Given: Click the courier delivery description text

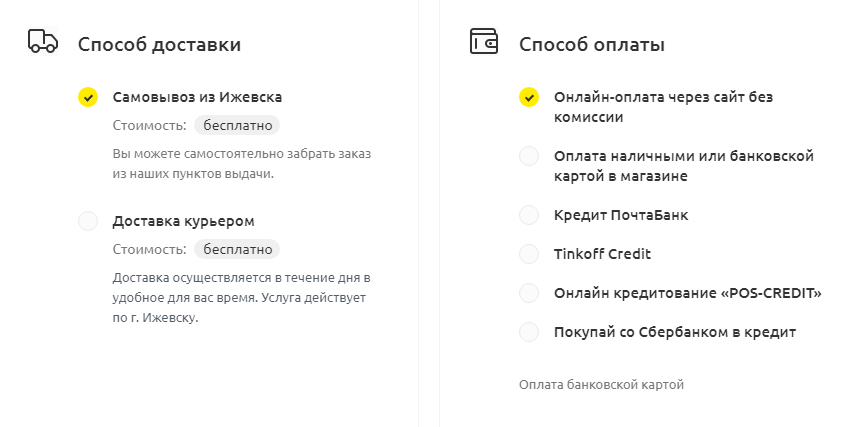Looking at the screenshot, I should pyautogui.click(x=242, y=298).
